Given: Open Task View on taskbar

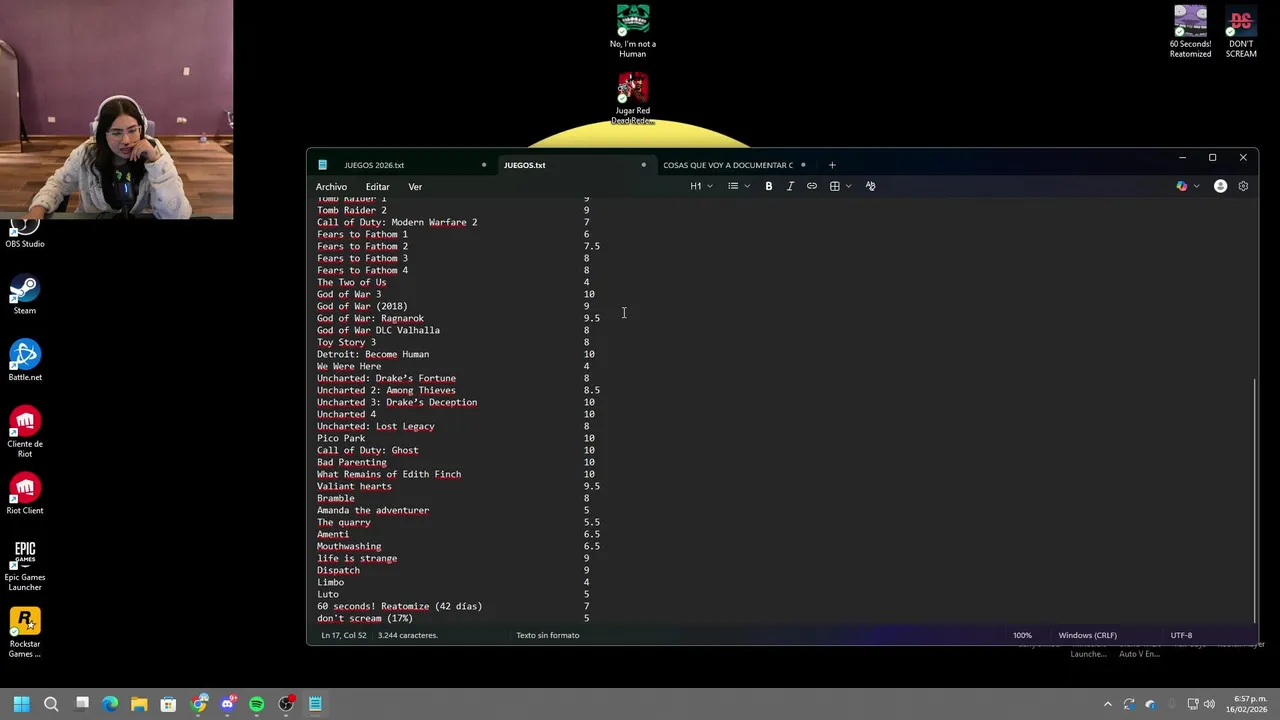Looking at the screenshot, I should point(82,704).
